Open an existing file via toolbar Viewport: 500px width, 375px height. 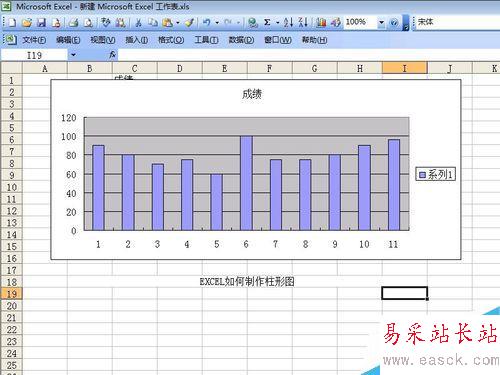point(26,22)
